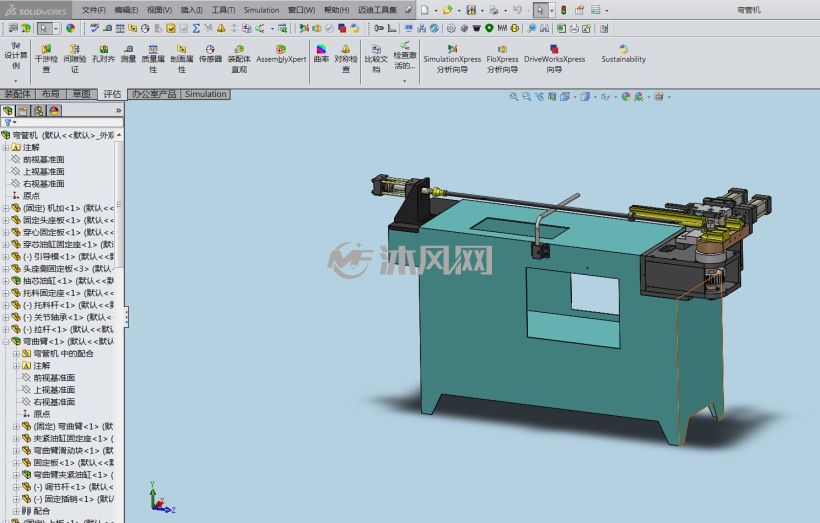Run the 对称检查 symmetry check
Viewport: 820px width, 523px height.
point(346,58)
